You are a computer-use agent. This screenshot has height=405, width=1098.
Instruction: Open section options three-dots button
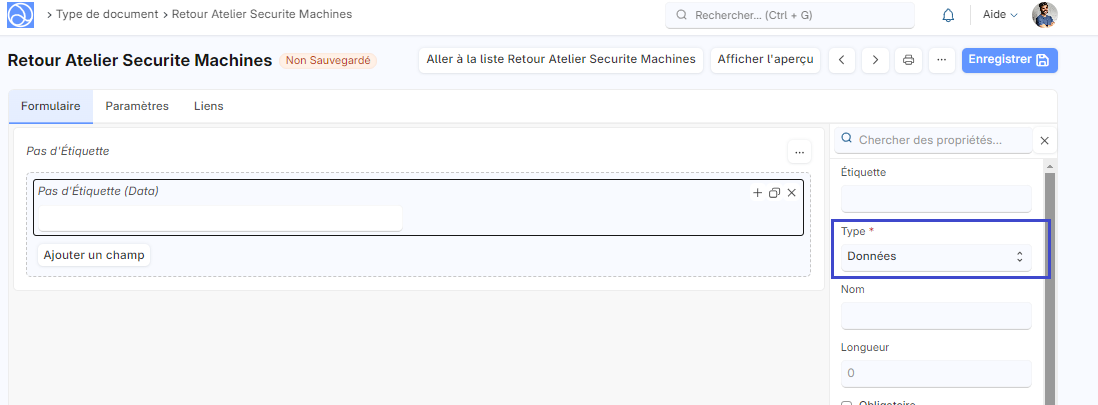798,152
